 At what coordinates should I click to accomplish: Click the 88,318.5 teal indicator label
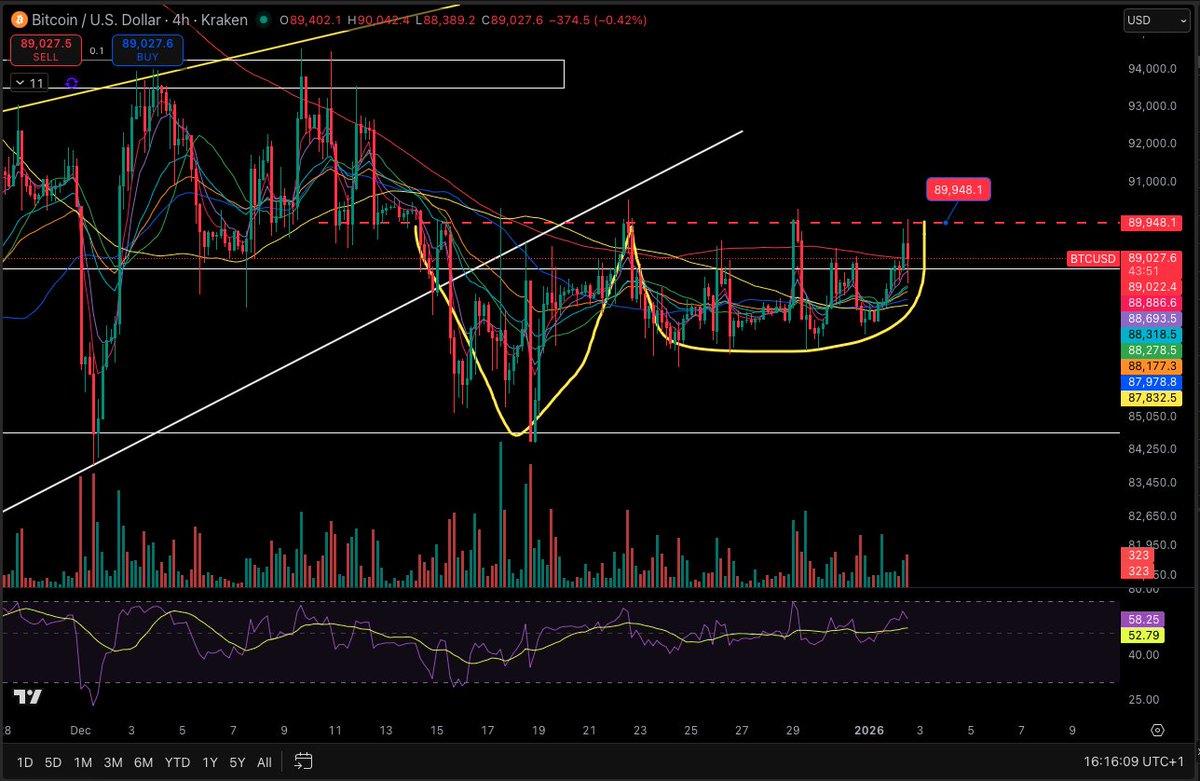pyautogui.click(x=1150, y=334)
